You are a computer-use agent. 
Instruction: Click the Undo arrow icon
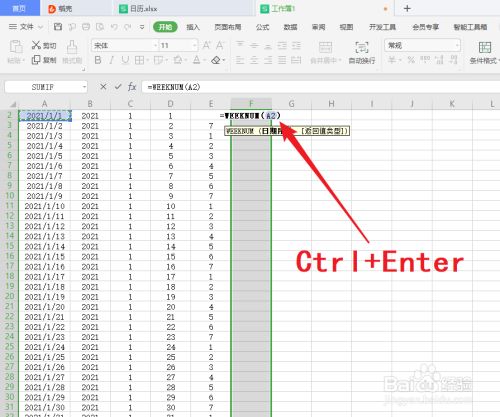[114, 27]
